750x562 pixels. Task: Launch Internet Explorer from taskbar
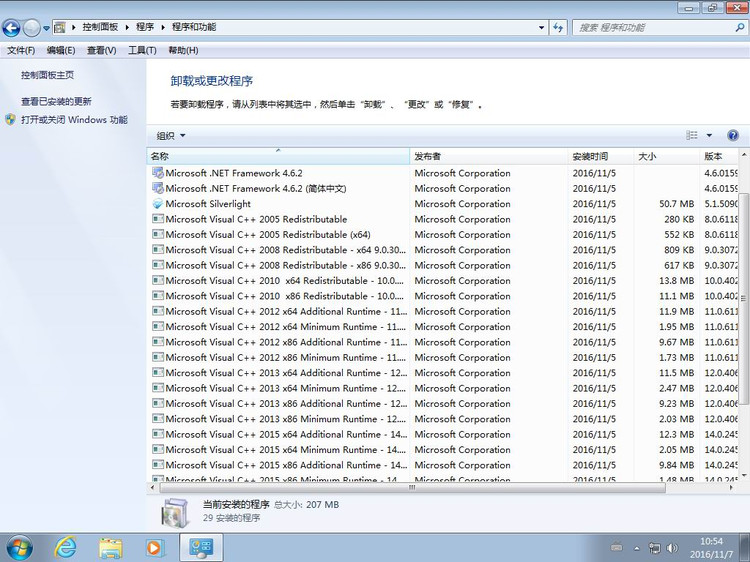click(66, 547)
